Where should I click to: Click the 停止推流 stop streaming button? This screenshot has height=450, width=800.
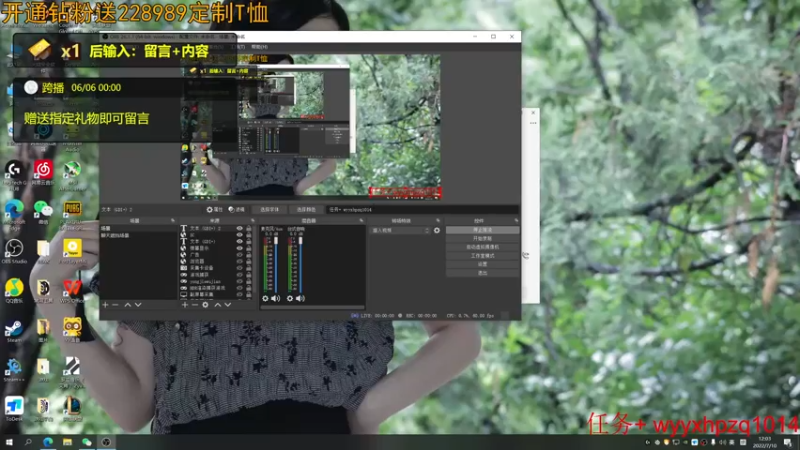pos(483,230)
